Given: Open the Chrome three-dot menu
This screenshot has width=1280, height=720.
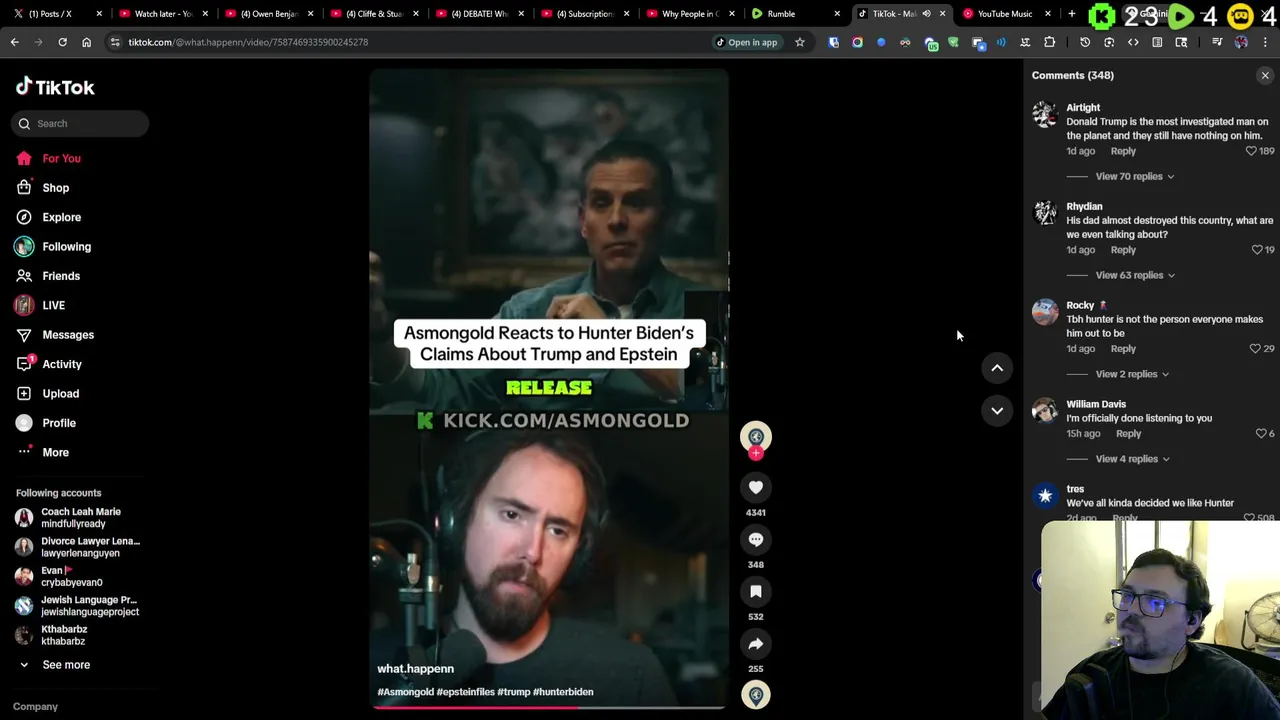Looking at the screenshot, I should point(1265,42).
